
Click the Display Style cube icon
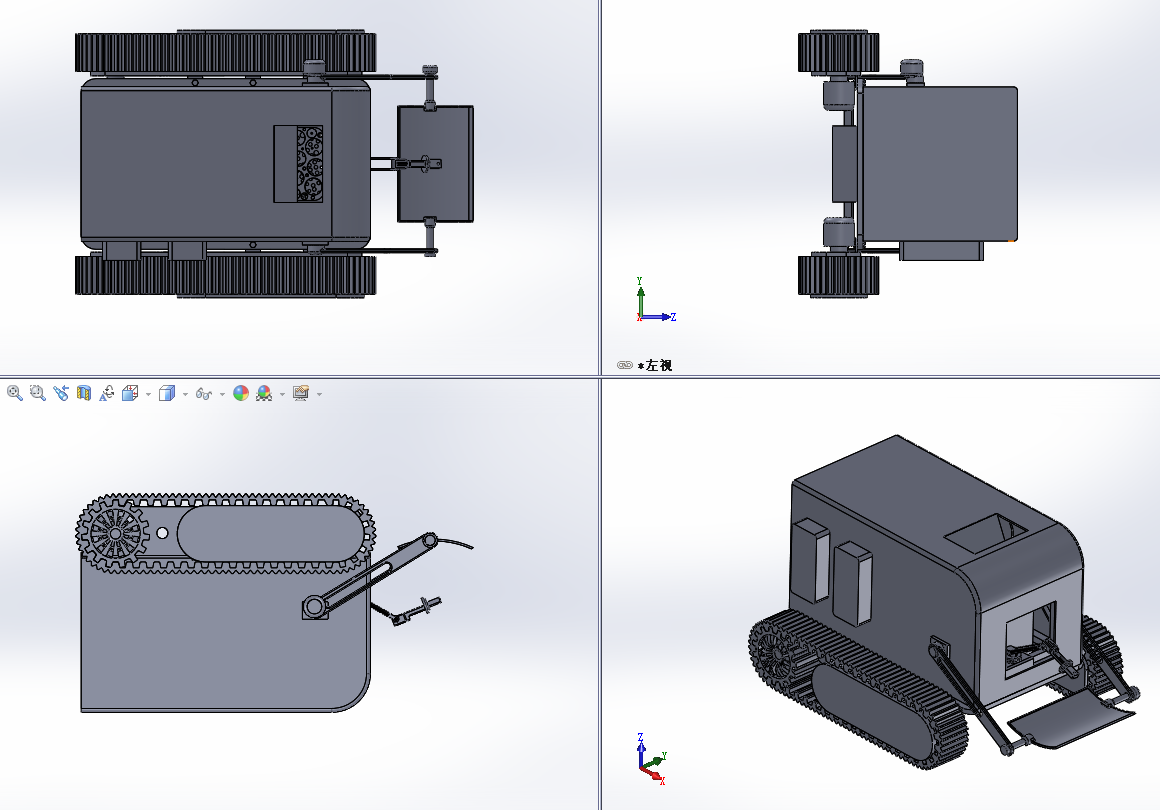pos(167,394)
